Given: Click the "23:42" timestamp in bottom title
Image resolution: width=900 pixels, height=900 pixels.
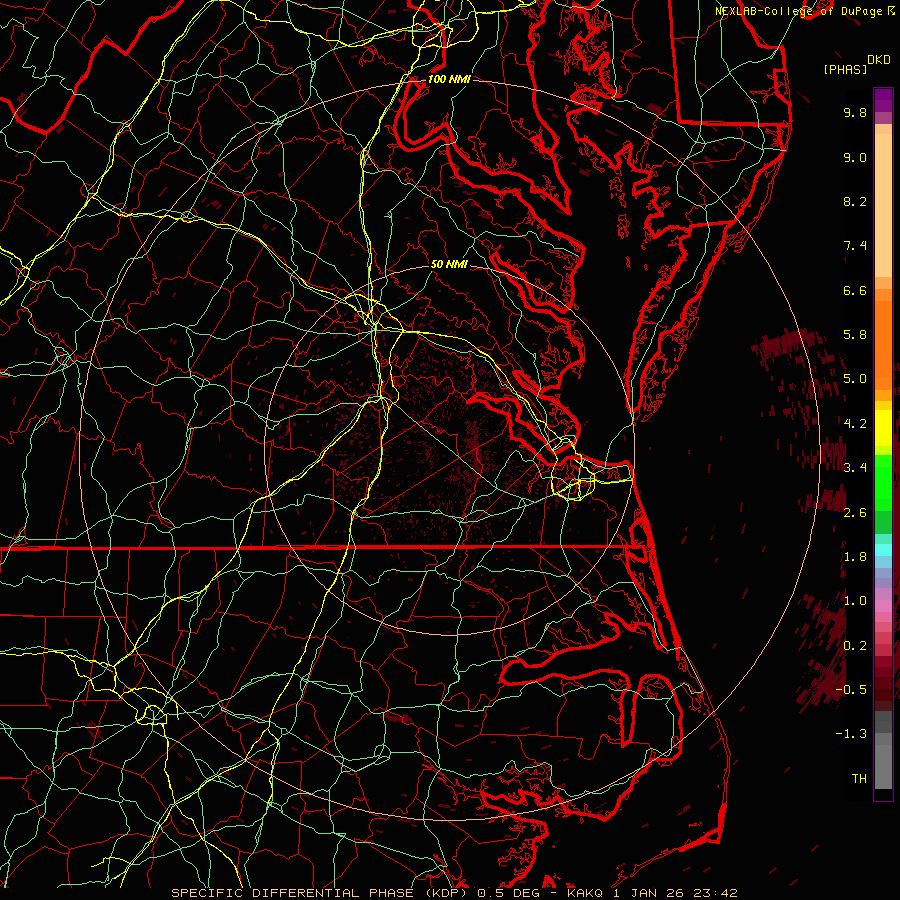Looking at the screenshot, I should pyautogui.click(x=714, y=893).
